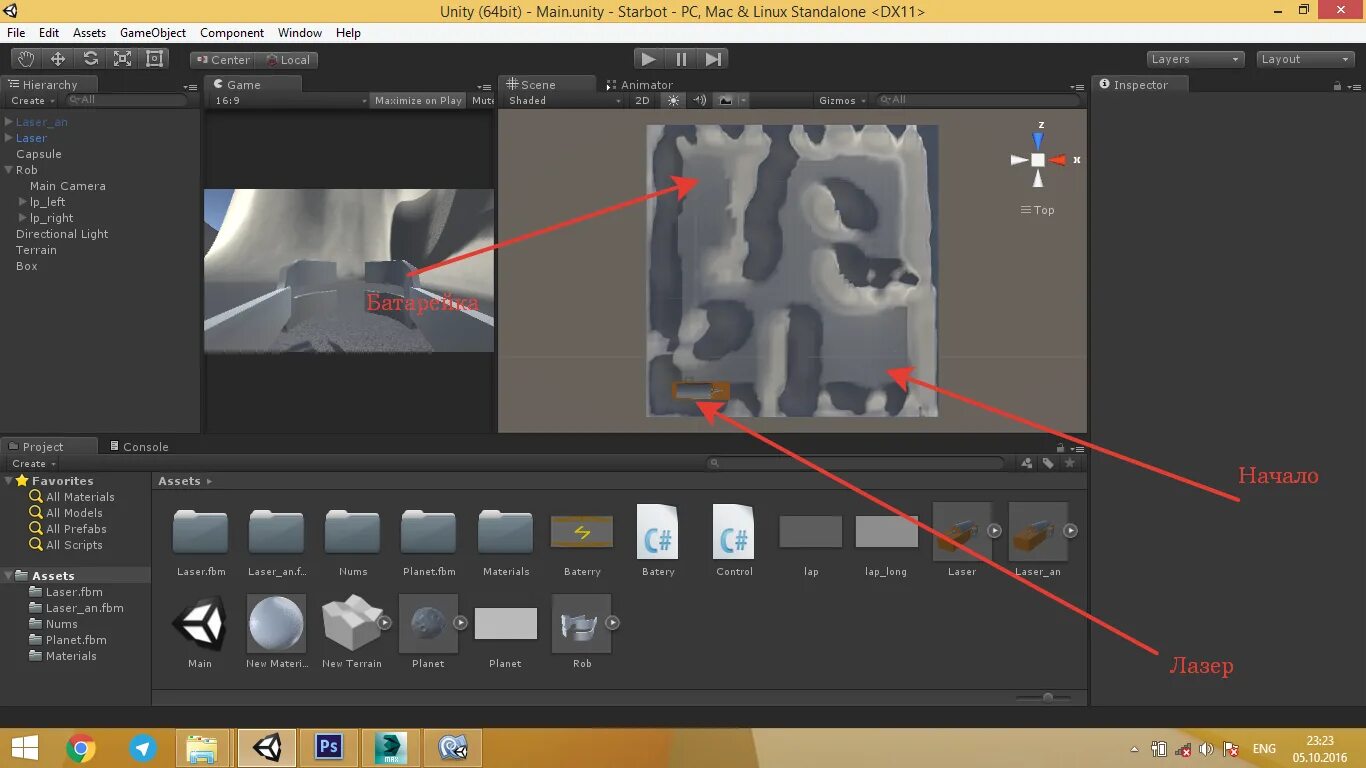1366x768 pixels.
Task: Open the Gizmos dropdown
Action: pyautogui.click(x=842, y=100)
